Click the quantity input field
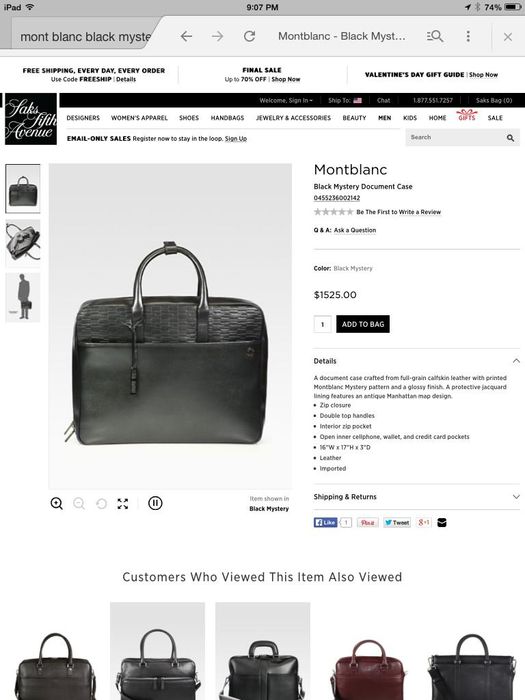This screenshot has width=525, height=700. (322, 324)
